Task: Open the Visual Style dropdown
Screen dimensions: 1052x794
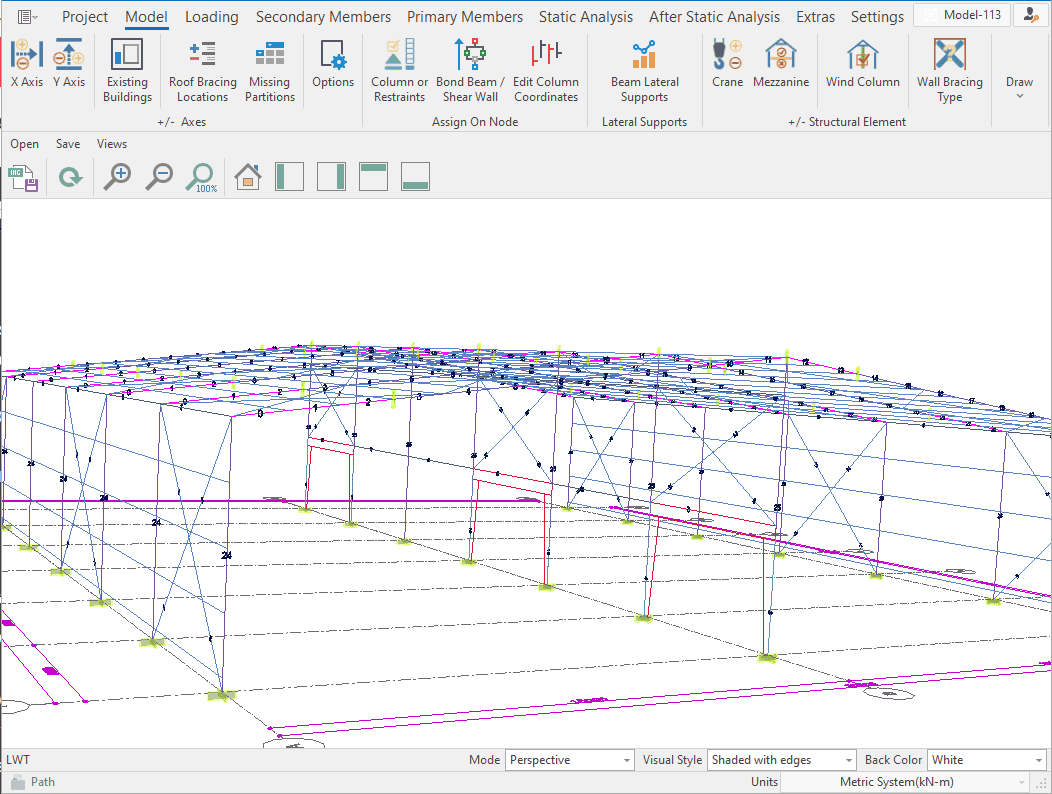Action: click(x=781, y=760)
